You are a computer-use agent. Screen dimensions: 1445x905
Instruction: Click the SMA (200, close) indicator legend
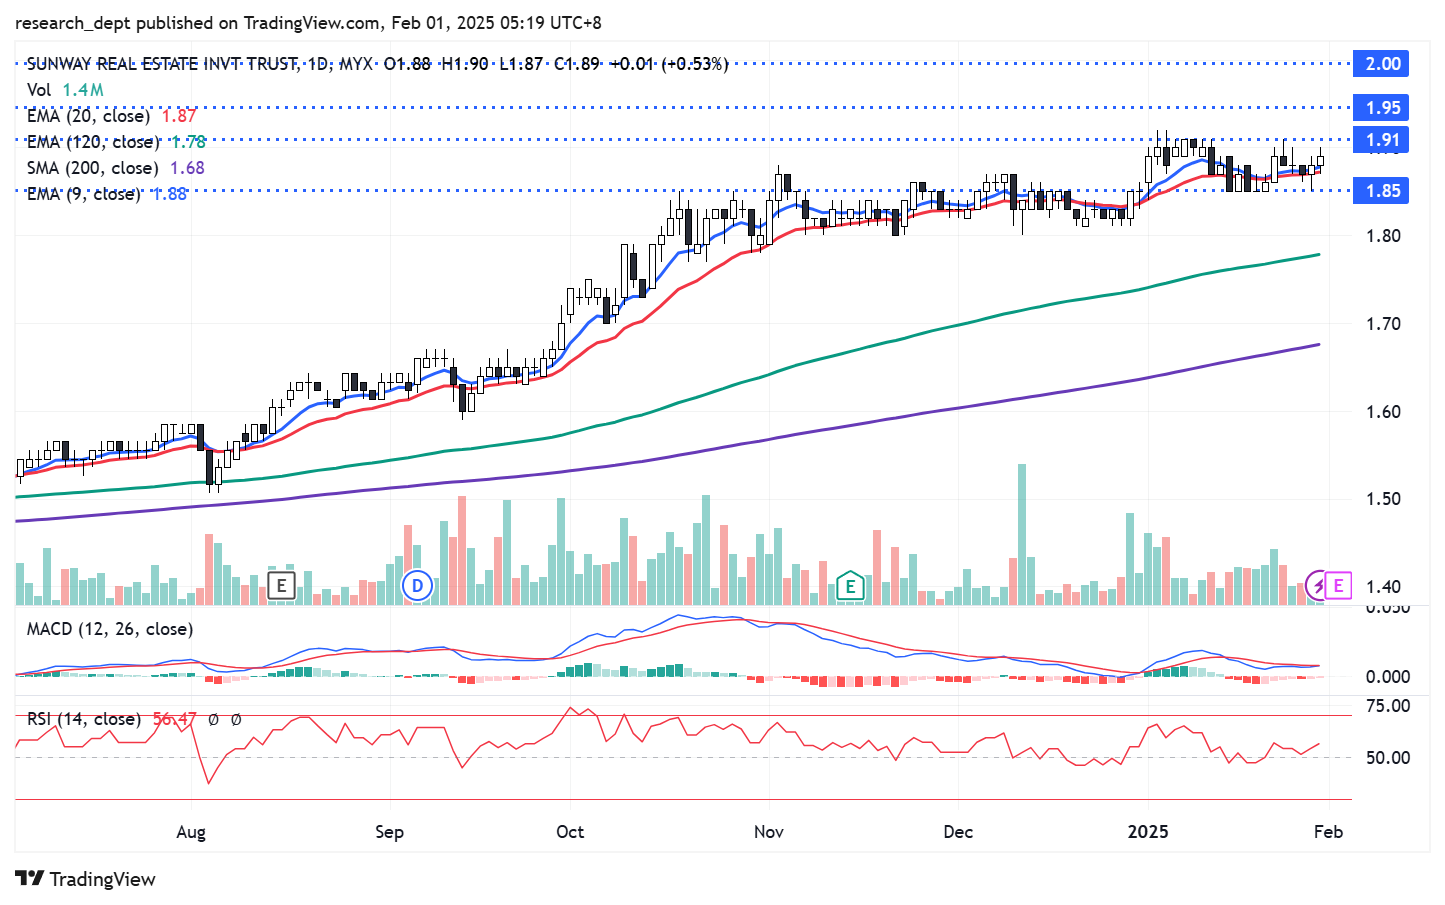click(x=93, y=168)
